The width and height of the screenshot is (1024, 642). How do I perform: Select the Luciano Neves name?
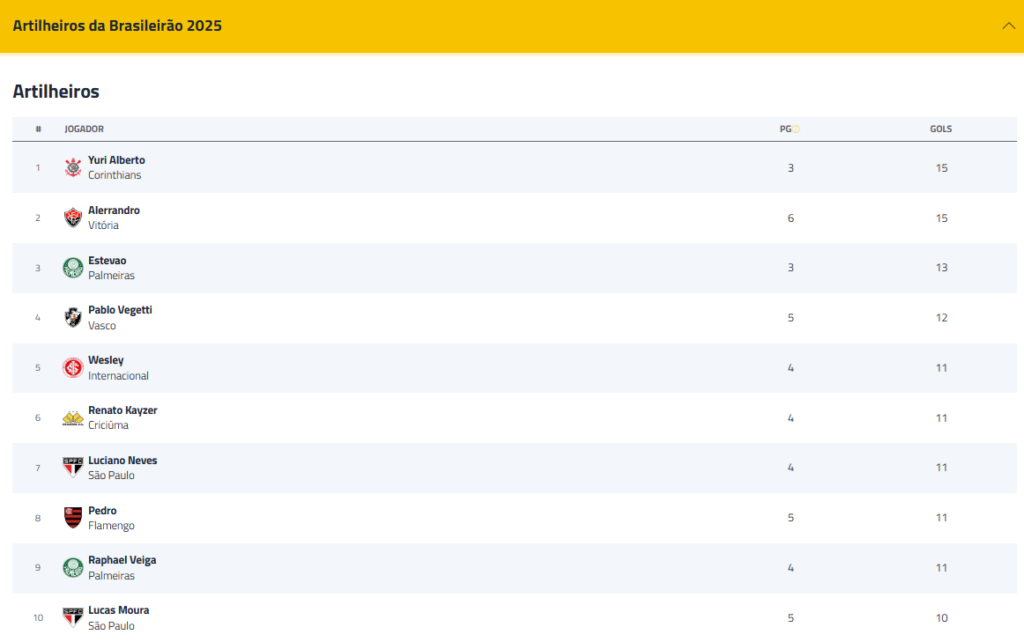[123, 460]
